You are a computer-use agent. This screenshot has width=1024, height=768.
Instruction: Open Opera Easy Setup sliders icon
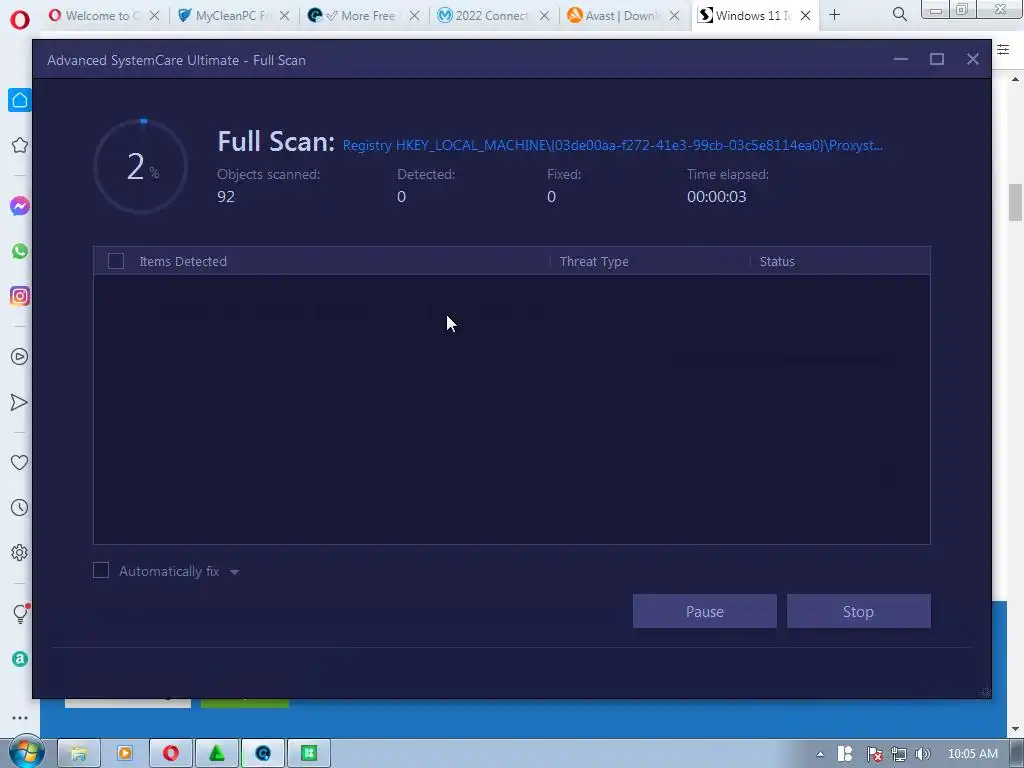click(1003, 50)
